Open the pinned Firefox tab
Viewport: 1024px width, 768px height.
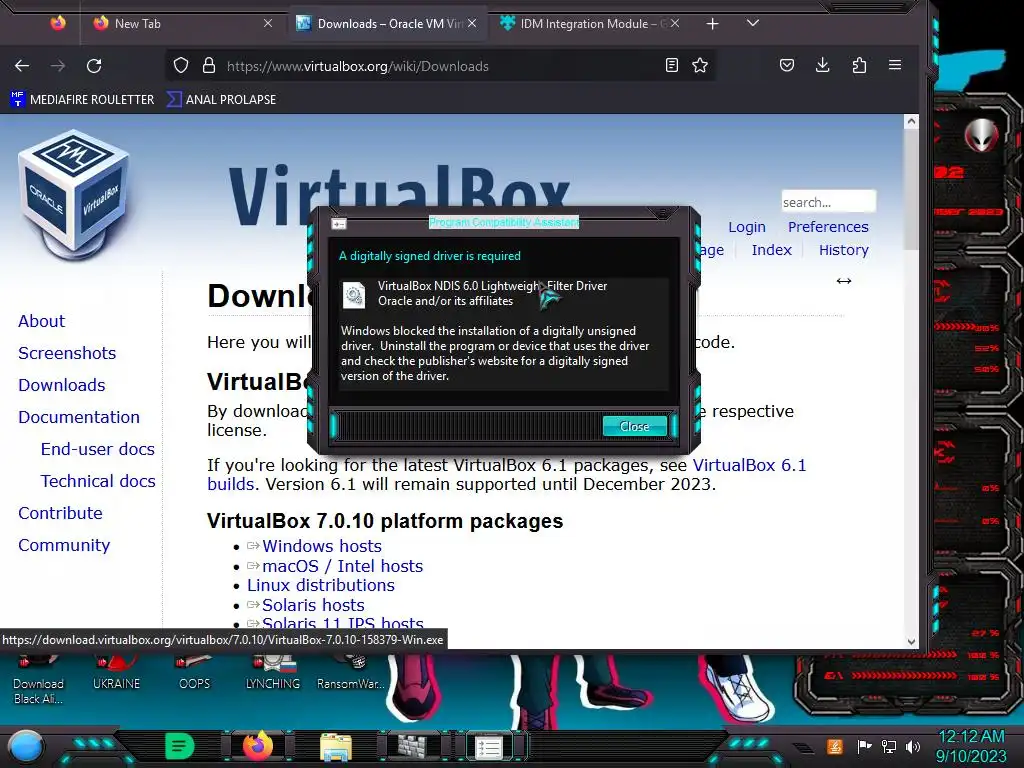pyautogui.click(x=58, y=24)
